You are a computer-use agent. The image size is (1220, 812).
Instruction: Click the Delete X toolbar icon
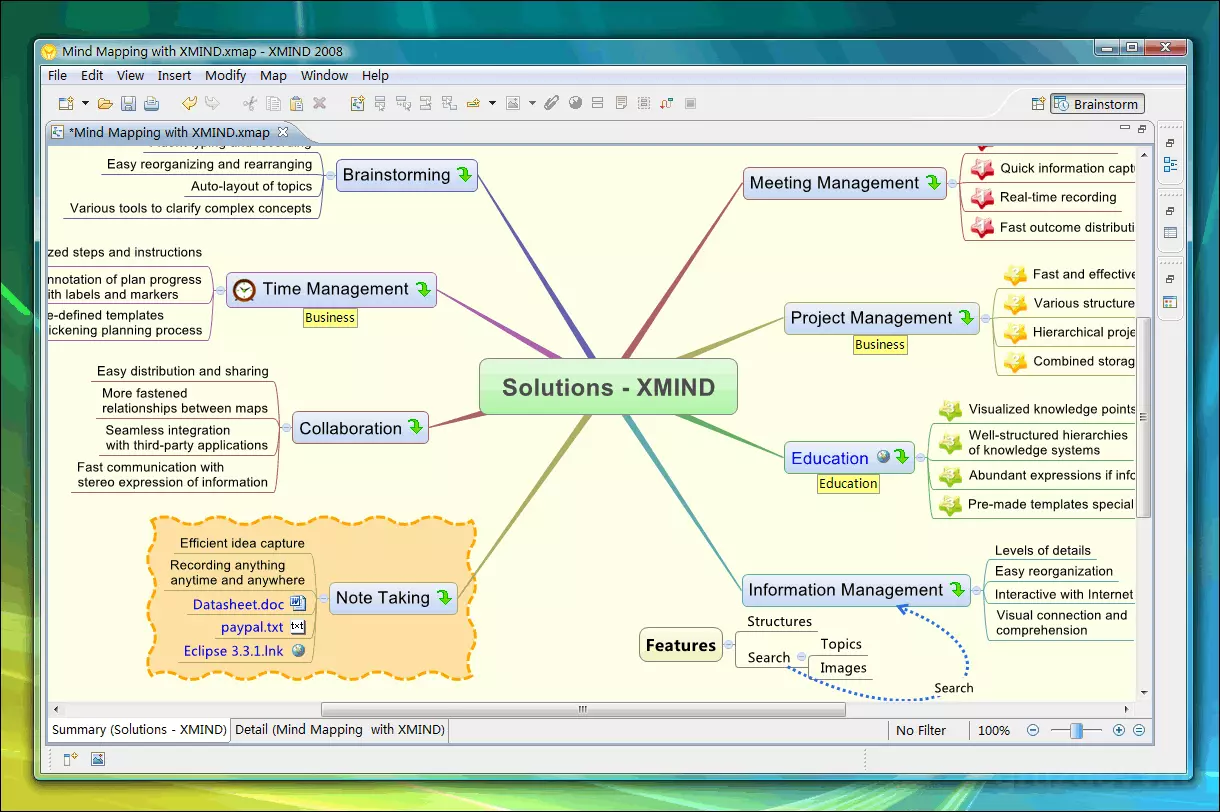pyautogui.click(x=320, y=103)
